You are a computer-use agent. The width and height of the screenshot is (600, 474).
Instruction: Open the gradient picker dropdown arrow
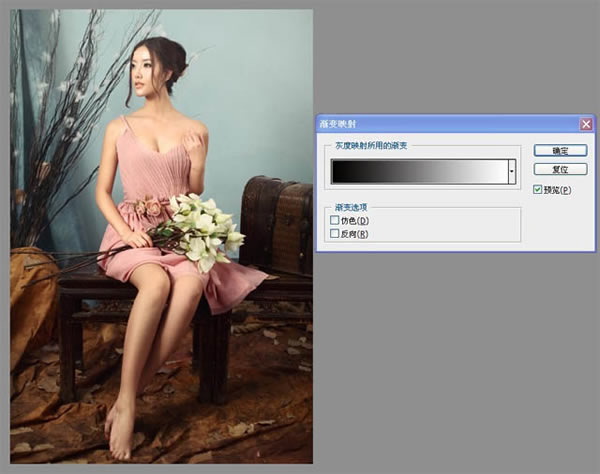pos(512,171)
